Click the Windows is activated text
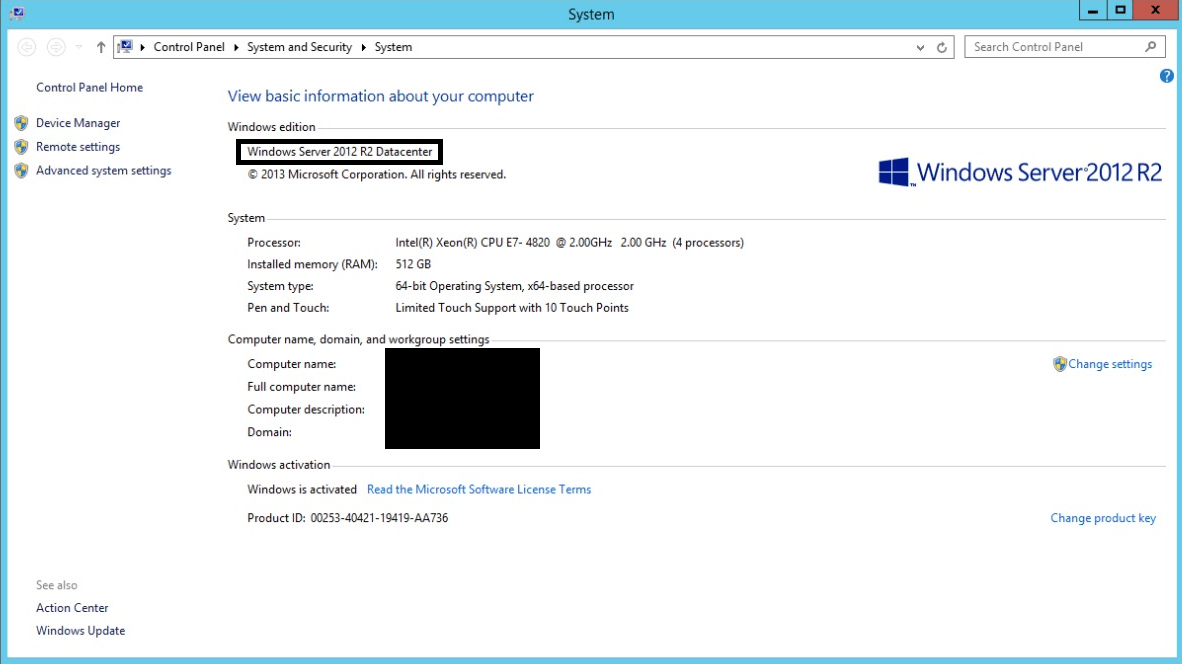 coord(302,489)
